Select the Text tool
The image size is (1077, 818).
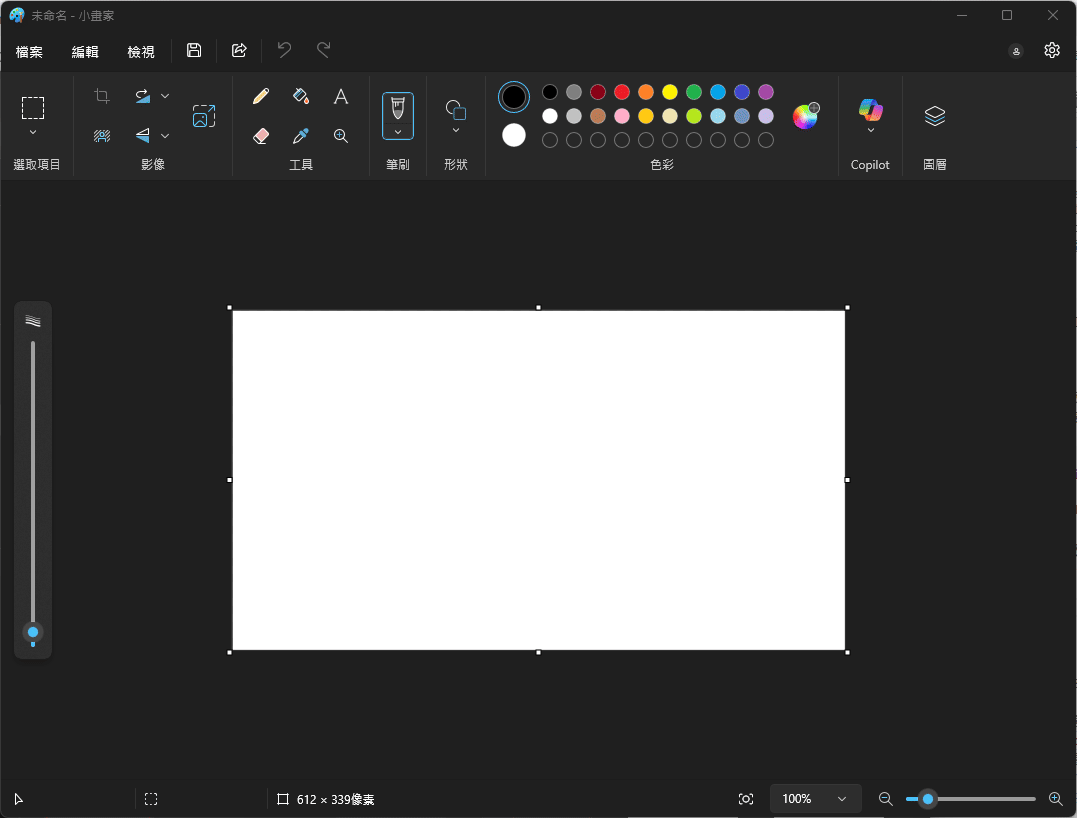click(x=341, y=96)
